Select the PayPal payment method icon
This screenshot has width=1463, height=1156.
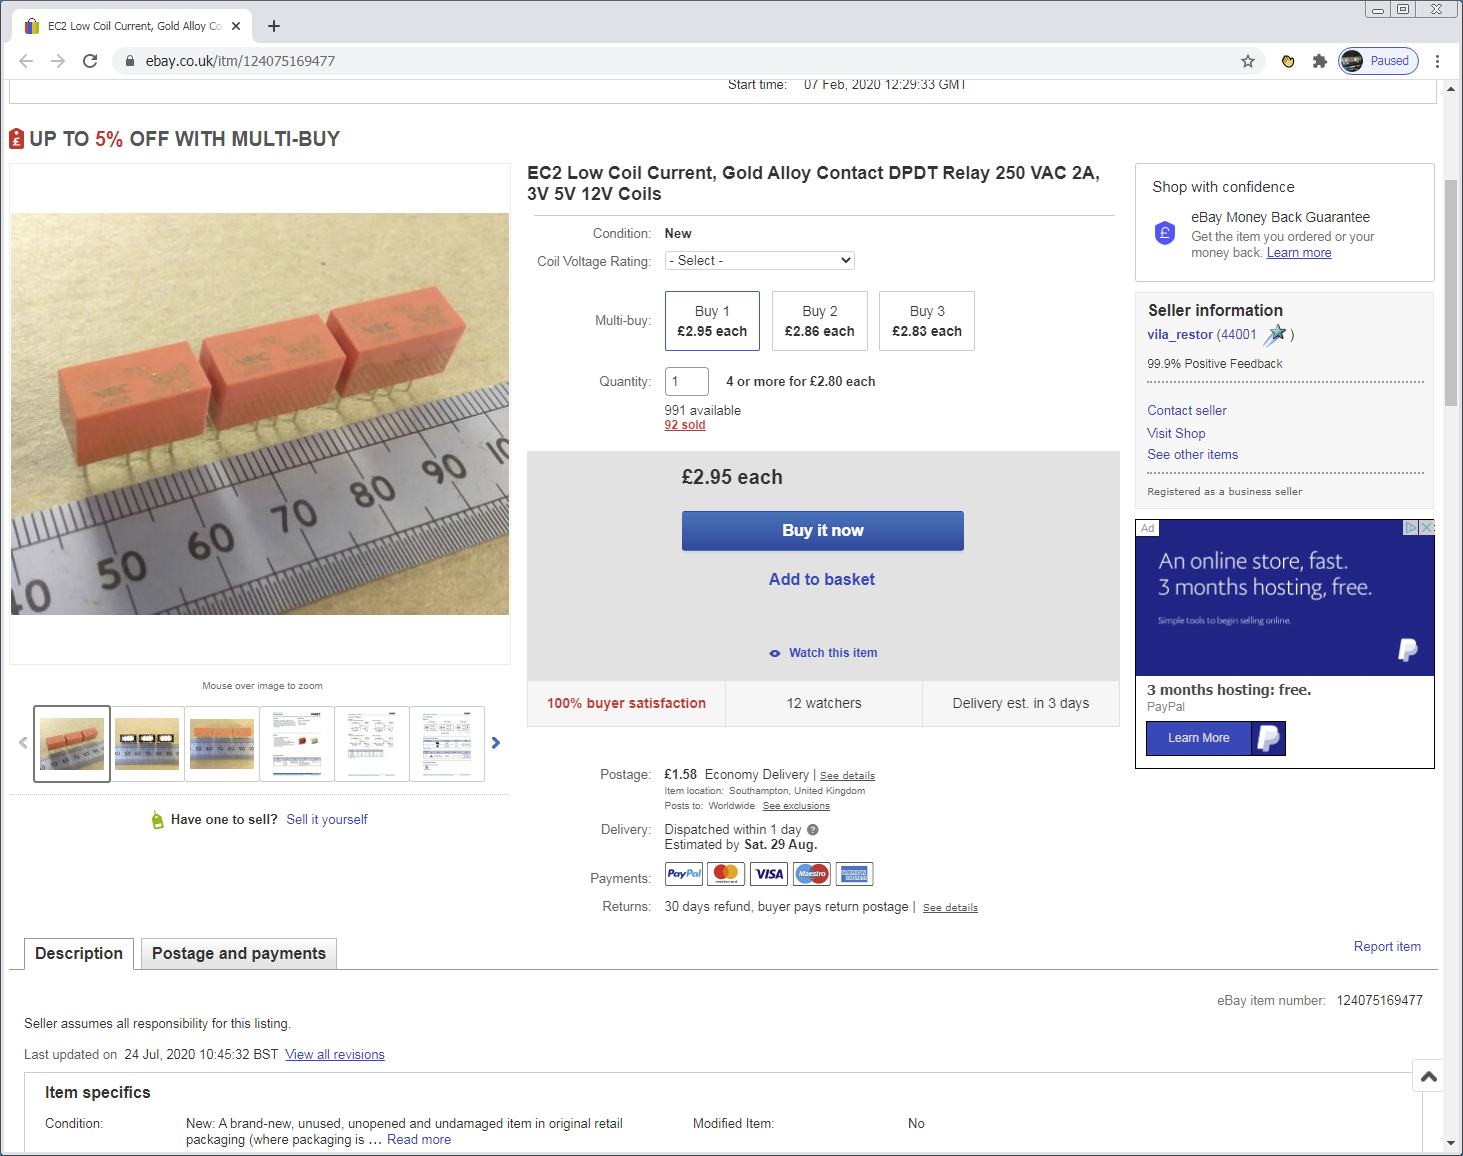point(683,873)
